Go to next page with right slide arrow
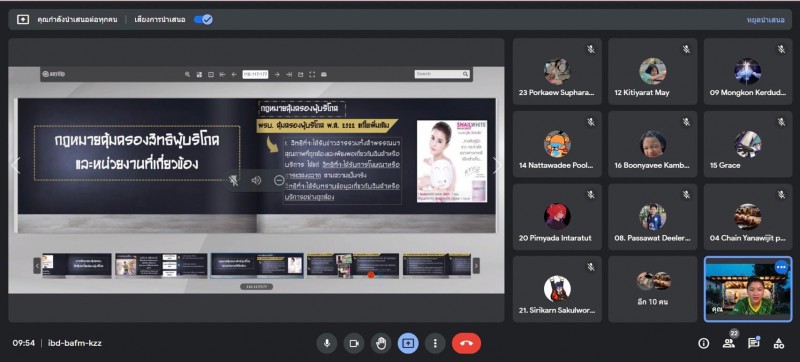The height and width of the screenshot is (362, 800). pyautogui.click(x=497, y=165)
